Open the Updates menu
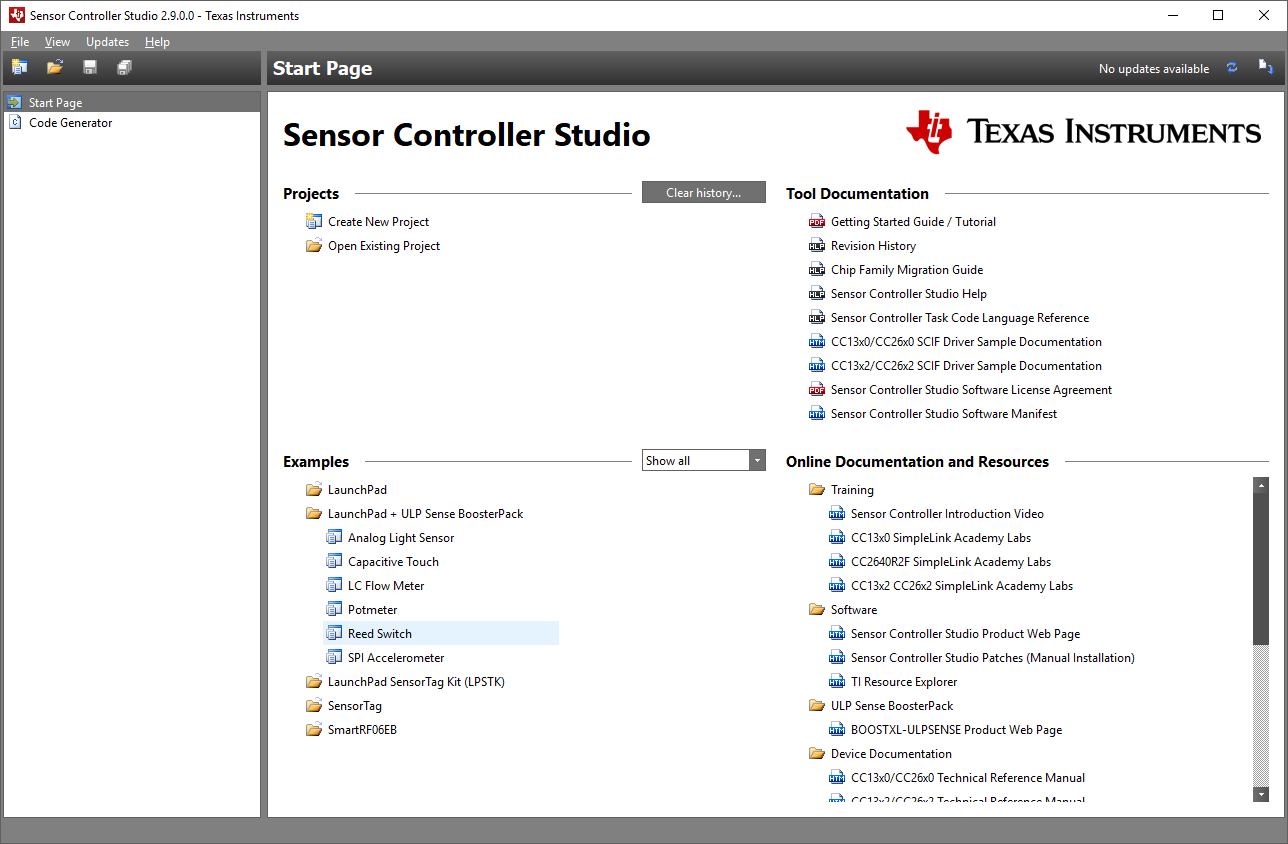Image resolution: width=1288 pixels, height=844 pixels. coord(107,42)
